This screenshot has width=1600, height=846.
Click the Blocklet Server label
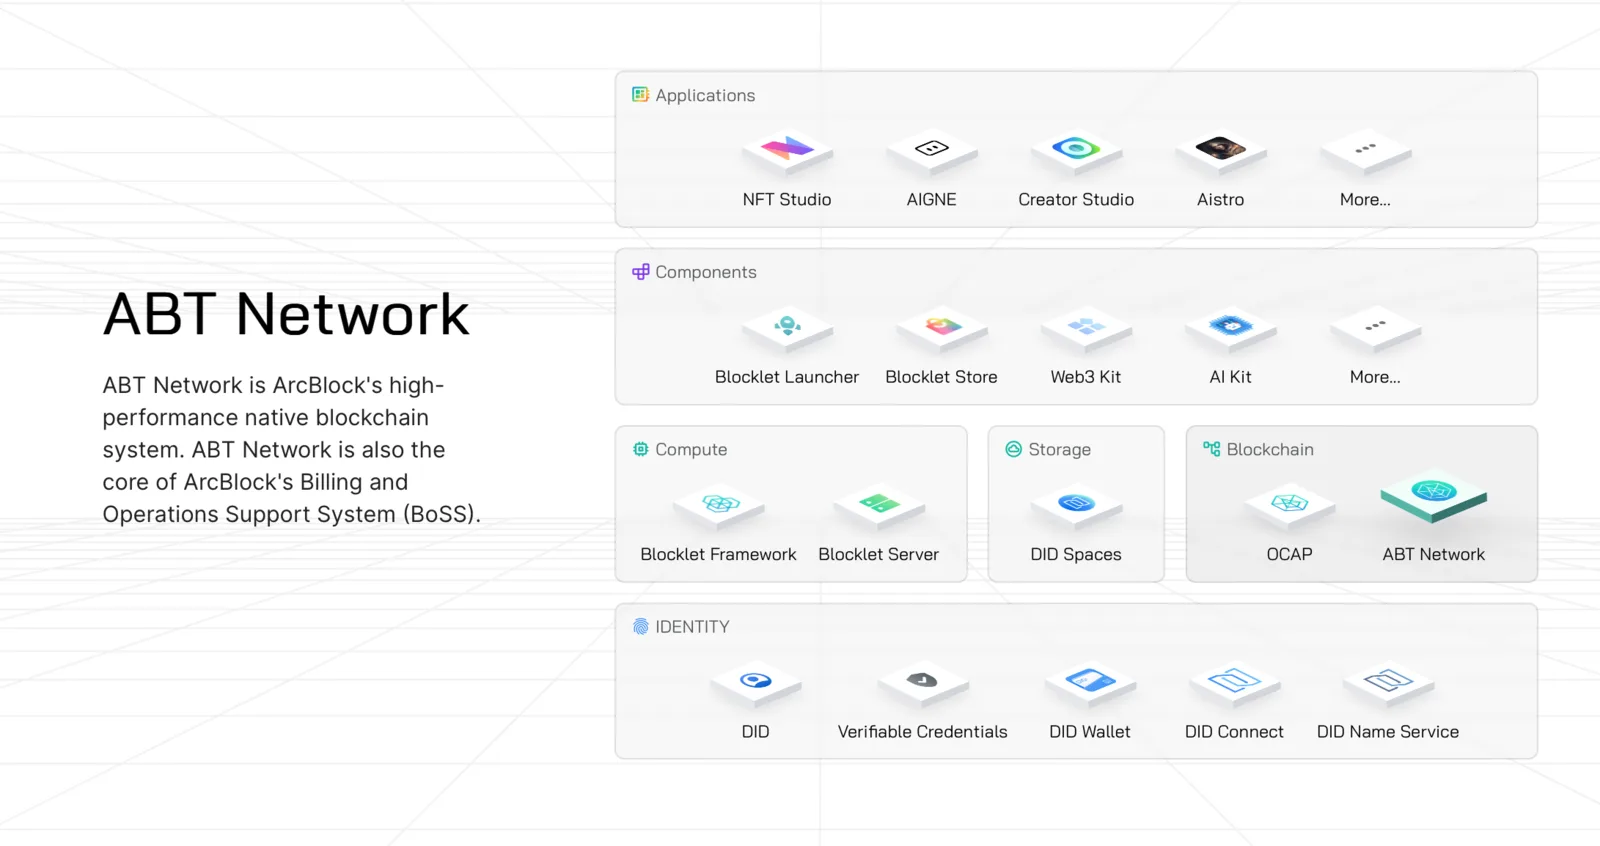point(879,554)
